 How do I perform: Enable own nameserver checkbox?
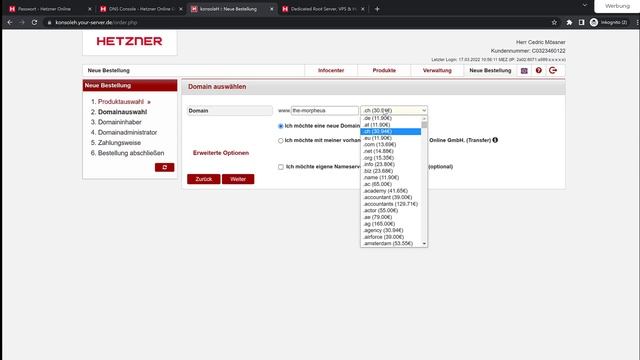click(281, 167)
